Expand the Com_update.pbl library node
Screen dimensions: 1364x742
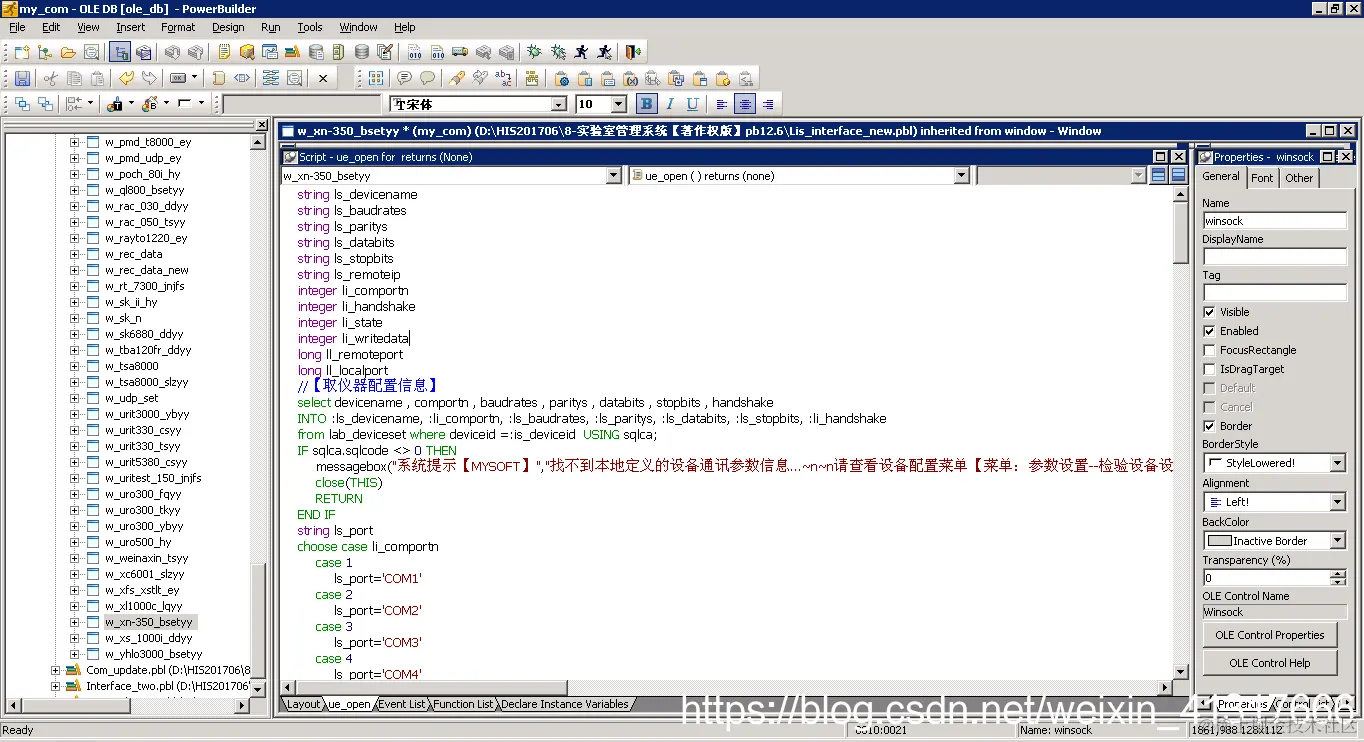click(56, 670)
